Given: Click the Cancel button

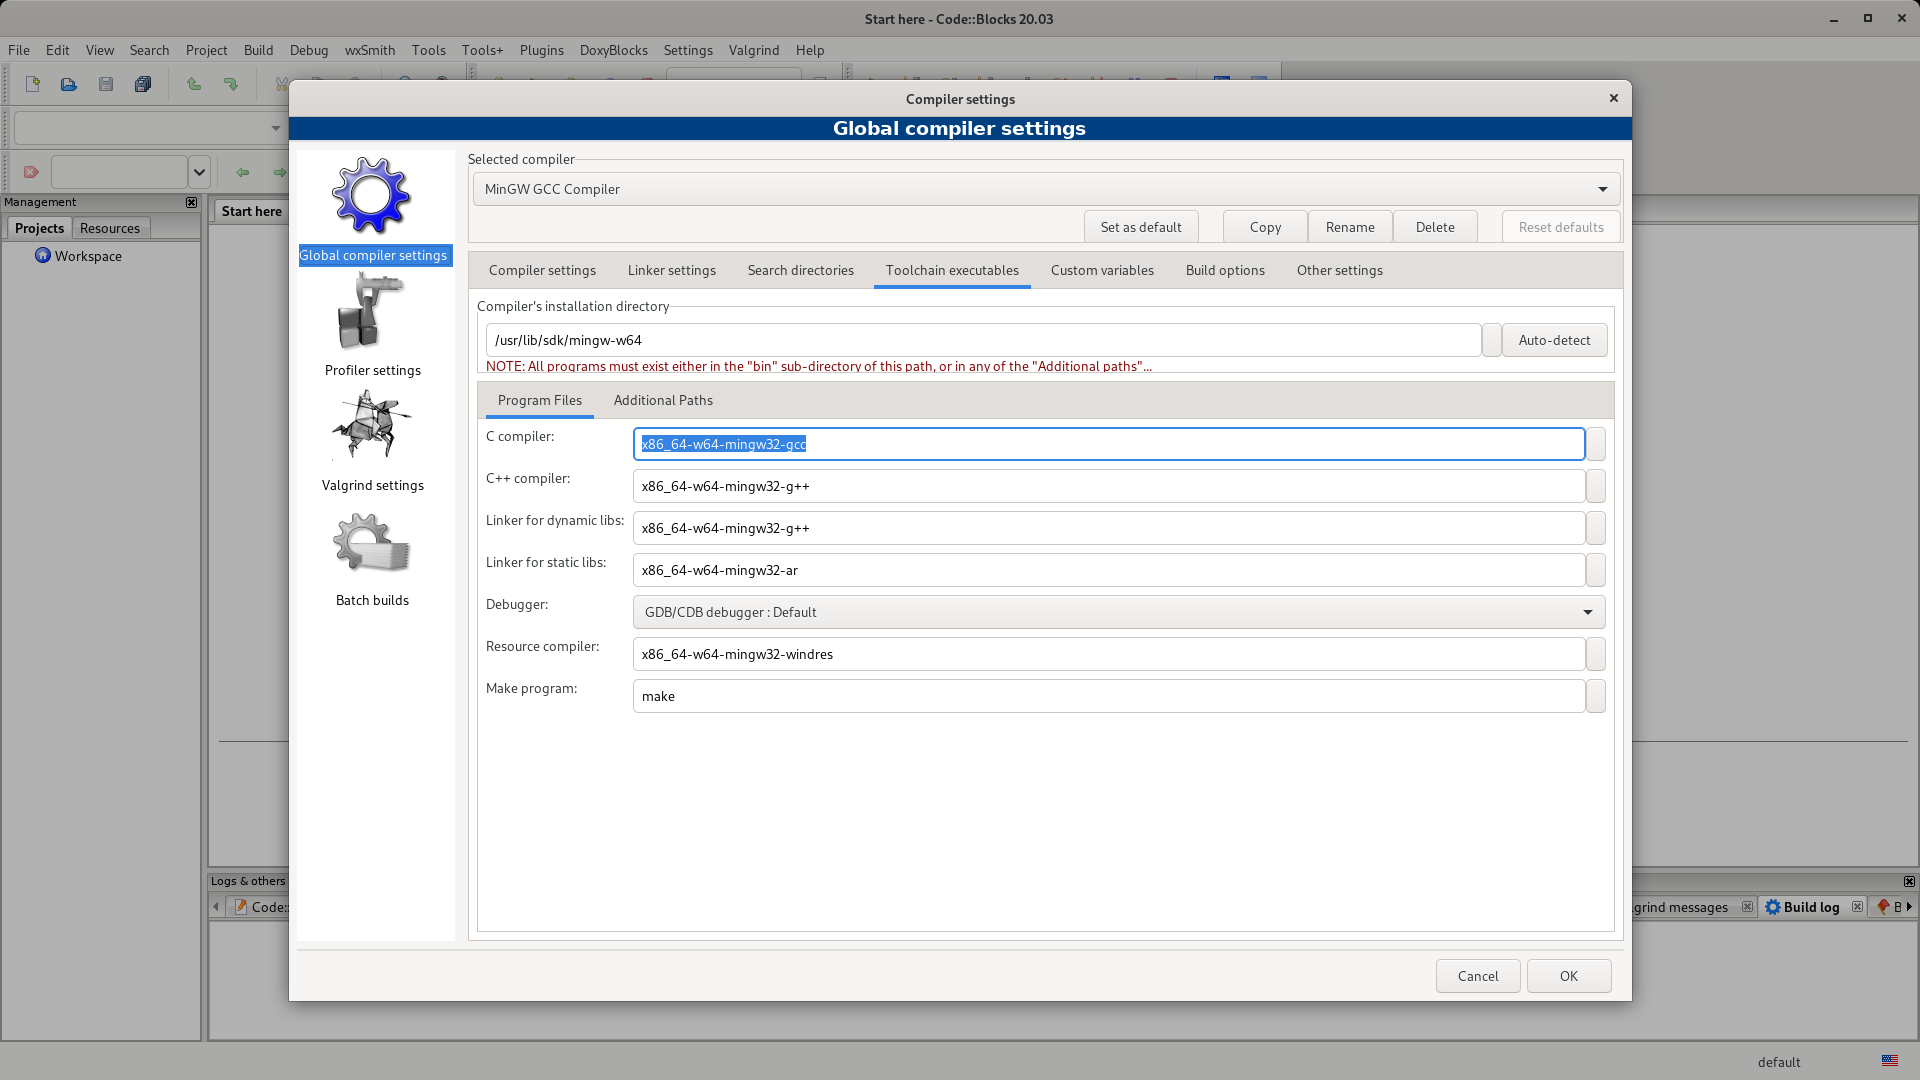Looking at the screenshot, I should click(x=1478, y=976).
